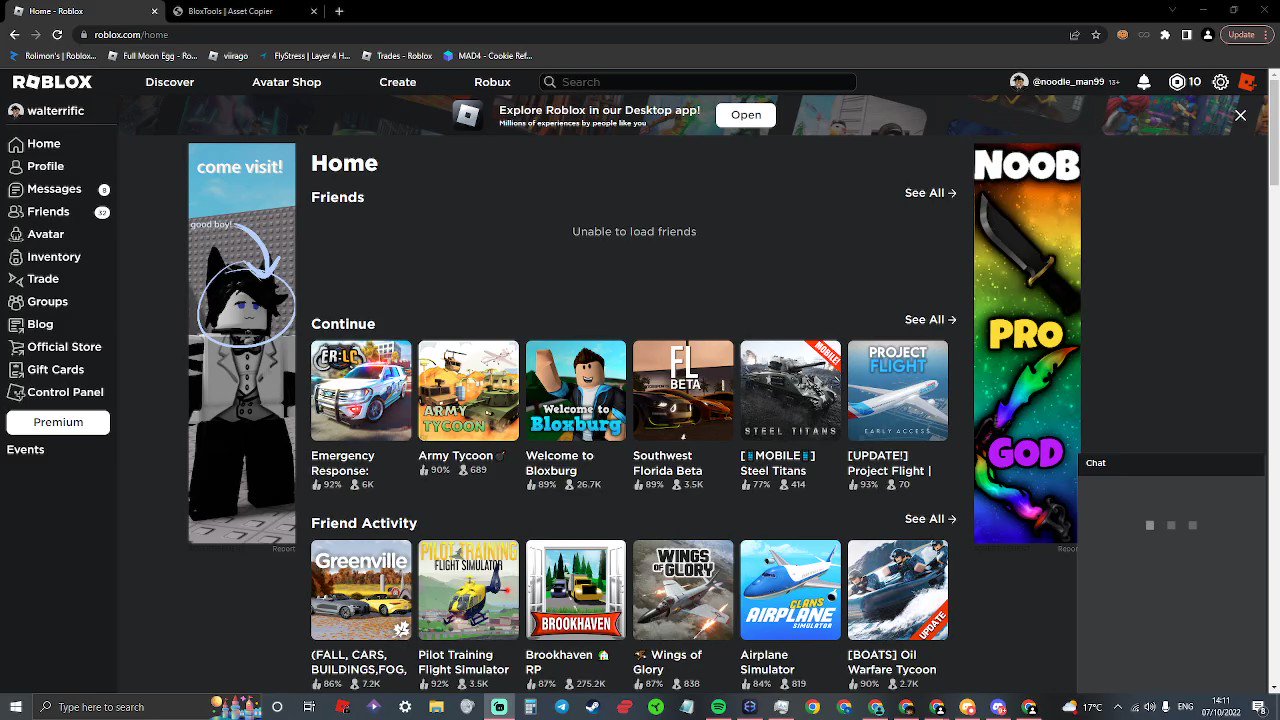Open Groups in the sidebar
This screenshot has width=1280, height=720.
[38, 302]
